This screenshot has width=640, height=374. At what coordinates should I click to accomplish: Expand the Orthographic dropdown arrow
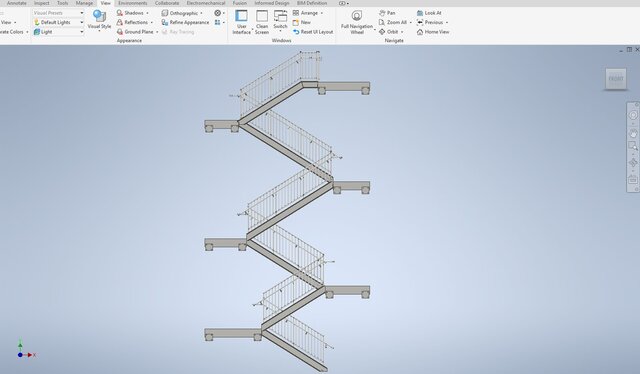[201, 13]
